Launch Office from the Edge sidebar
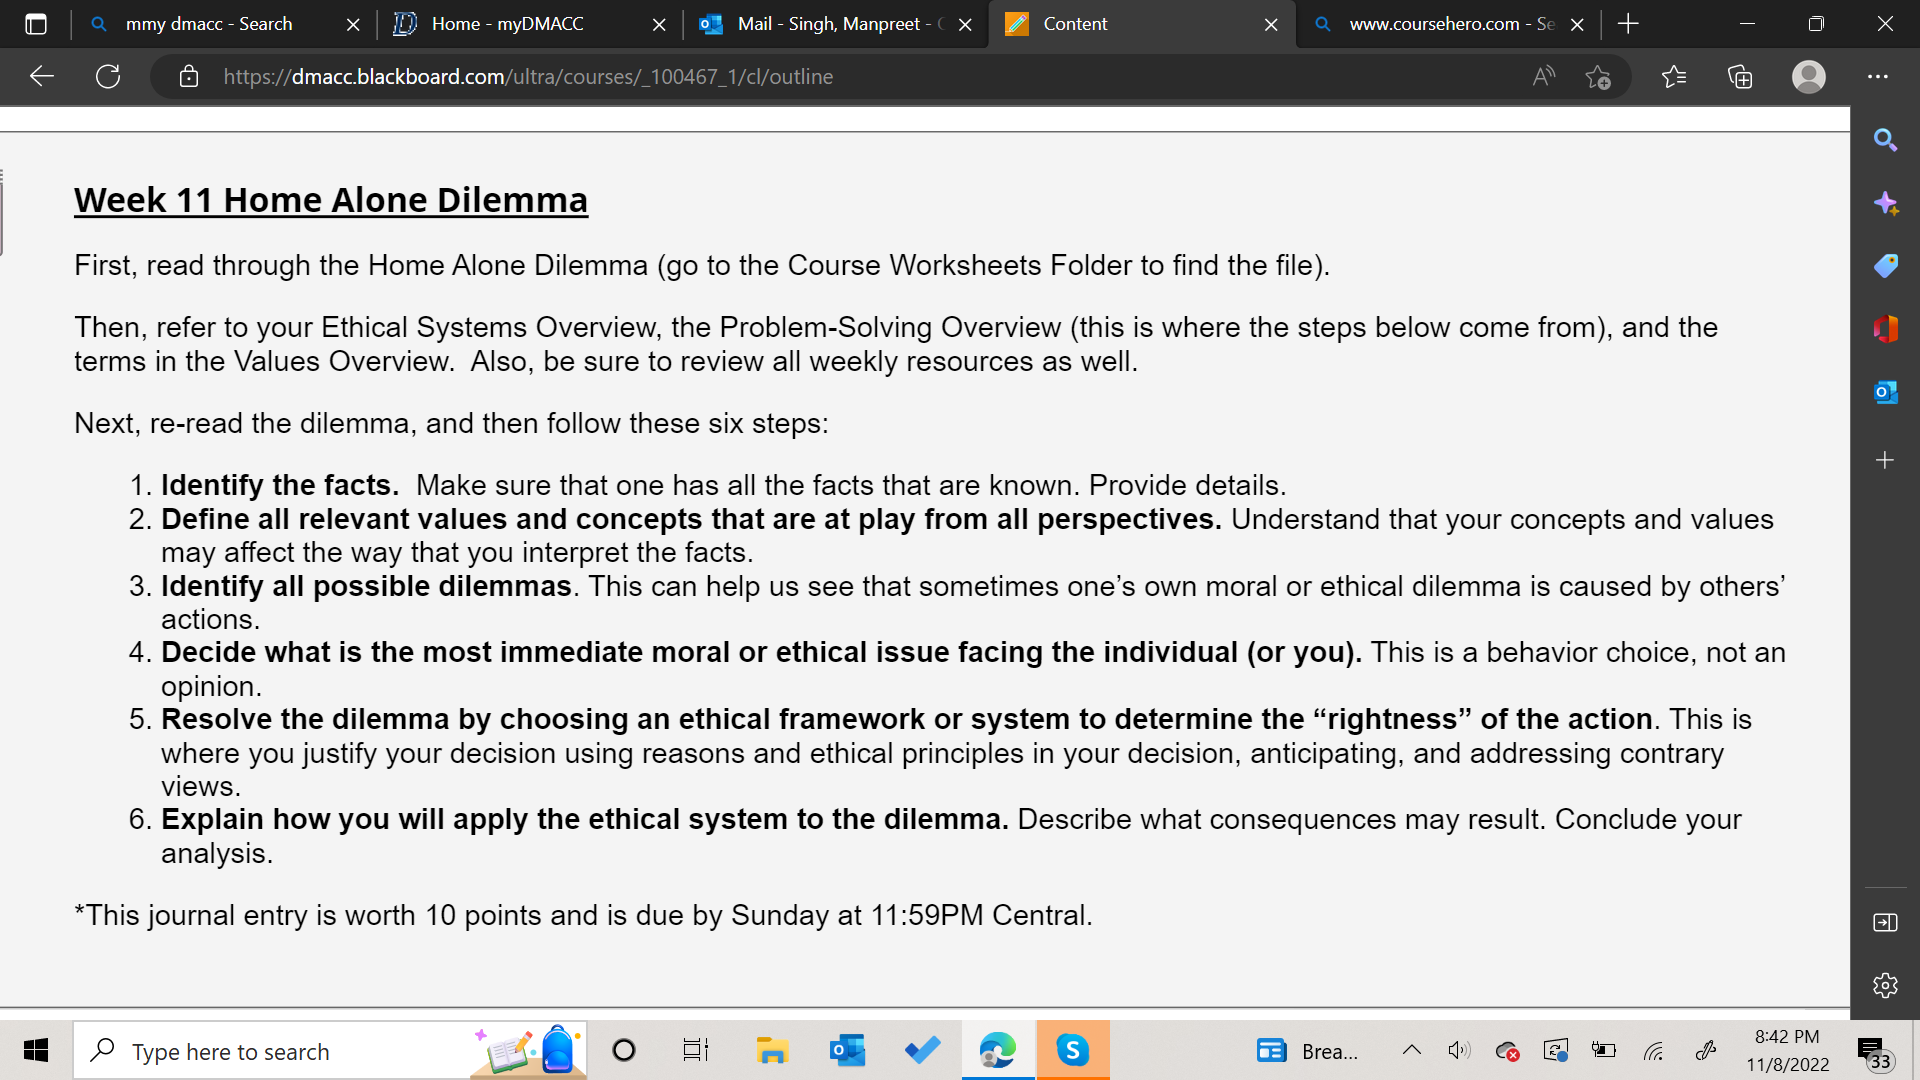1920x1080 pixels. point(1886,328)
